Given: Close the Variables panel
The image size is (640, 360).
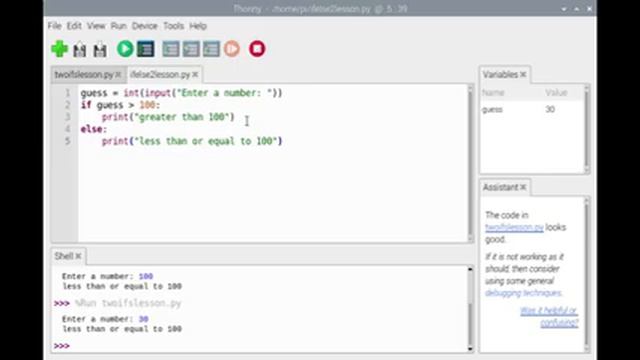Looking at the screenshot, I should [x=523, y=75].
